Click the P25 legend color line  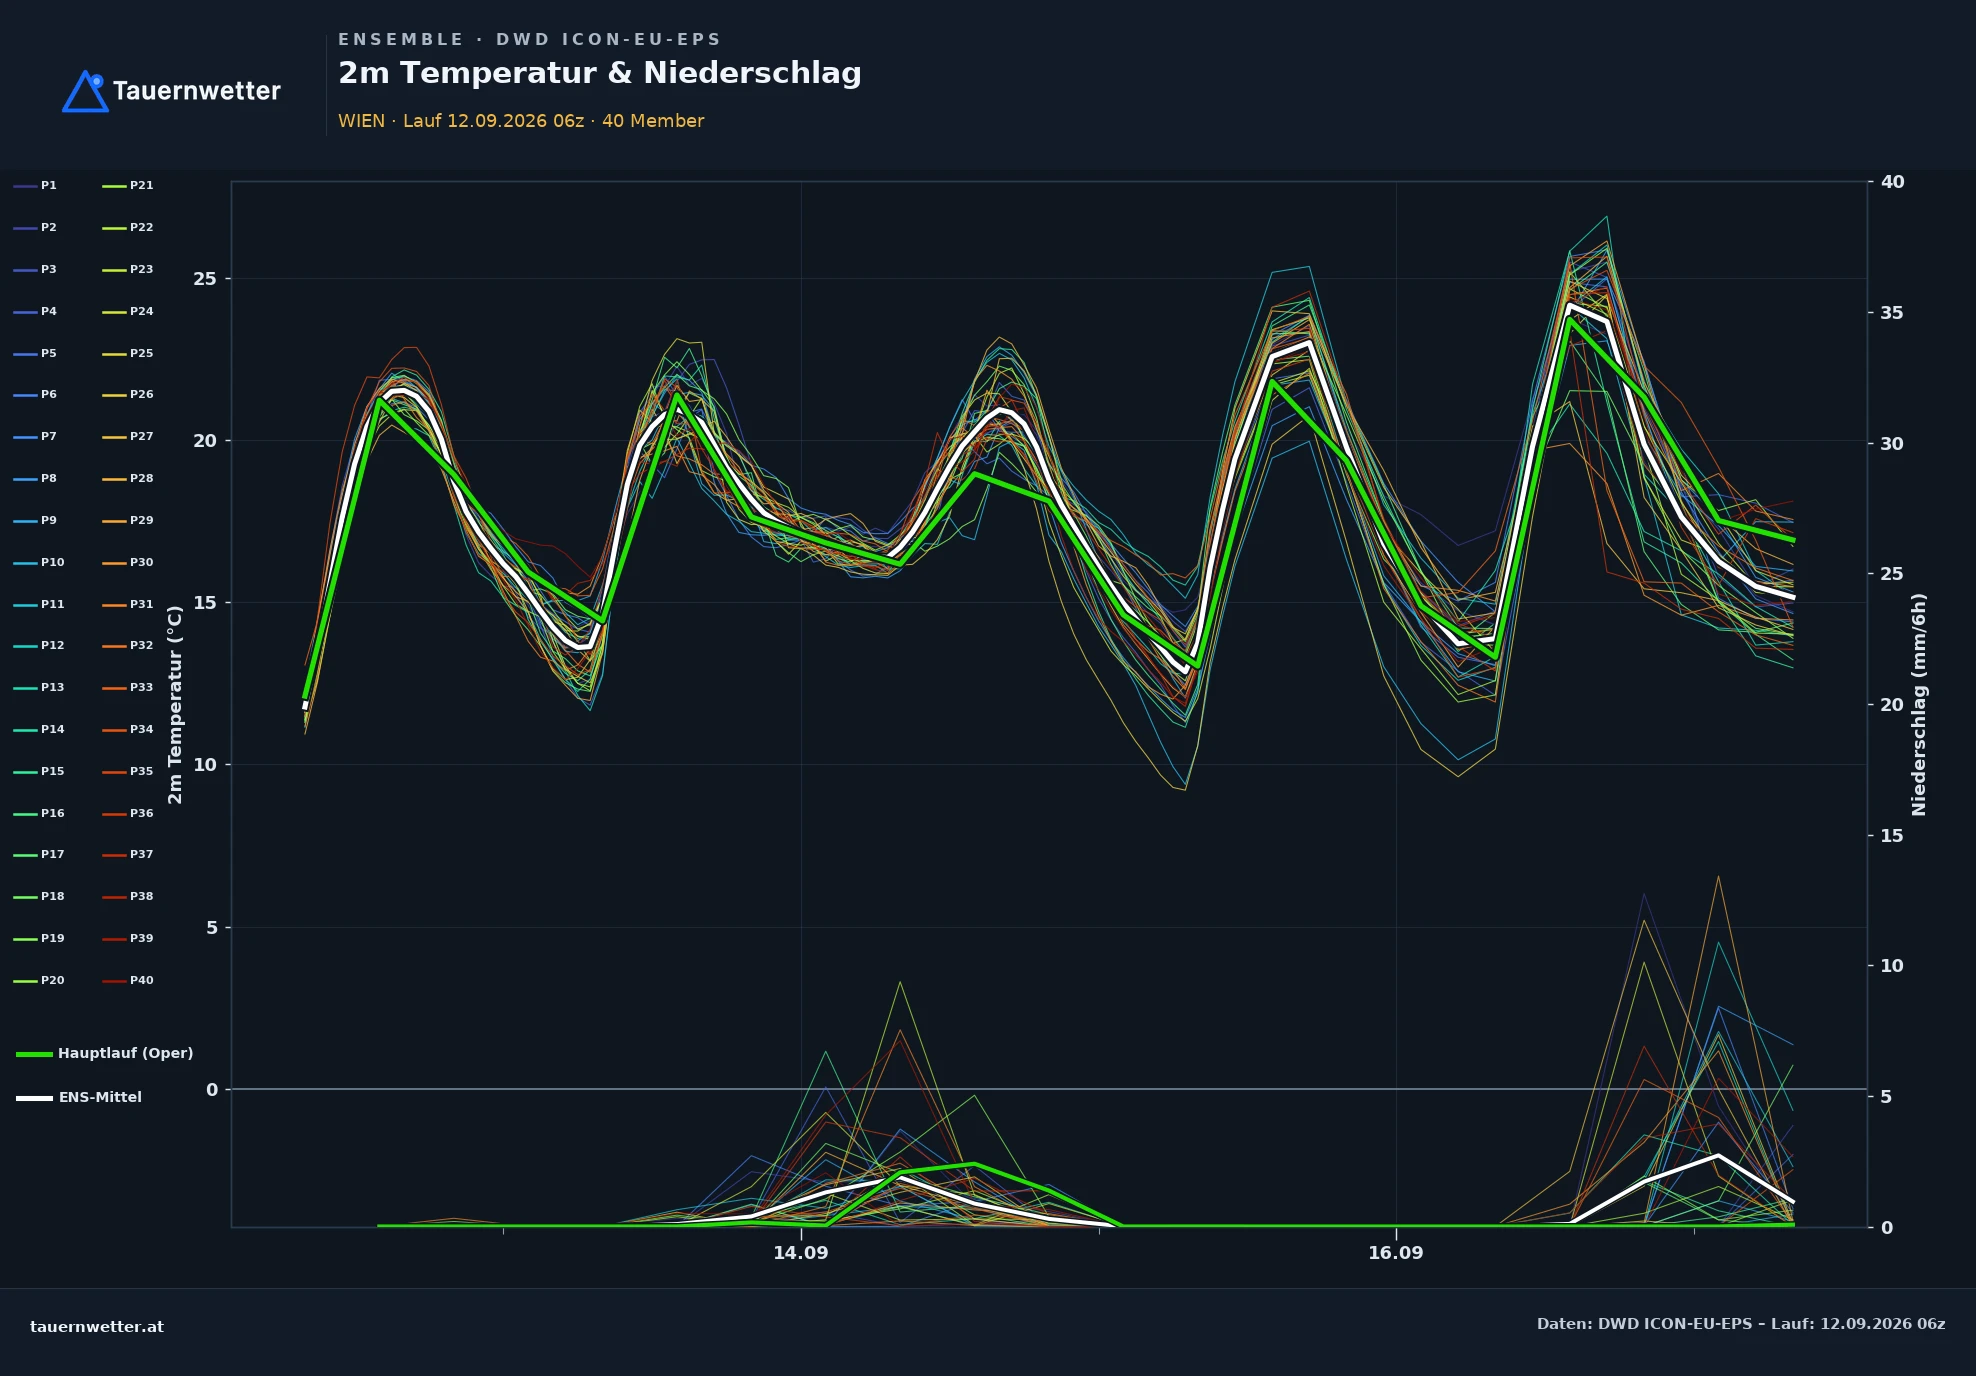click(x=114, y=354)
